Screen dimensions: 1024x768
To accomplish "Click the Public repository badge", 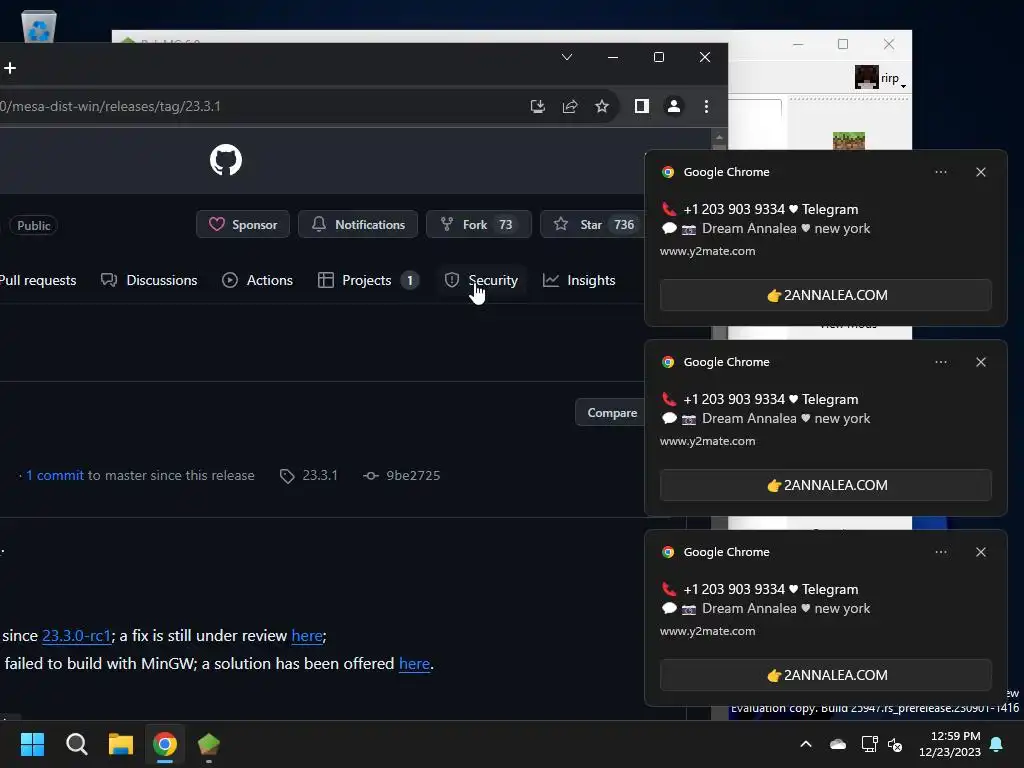I will [34, 225].
